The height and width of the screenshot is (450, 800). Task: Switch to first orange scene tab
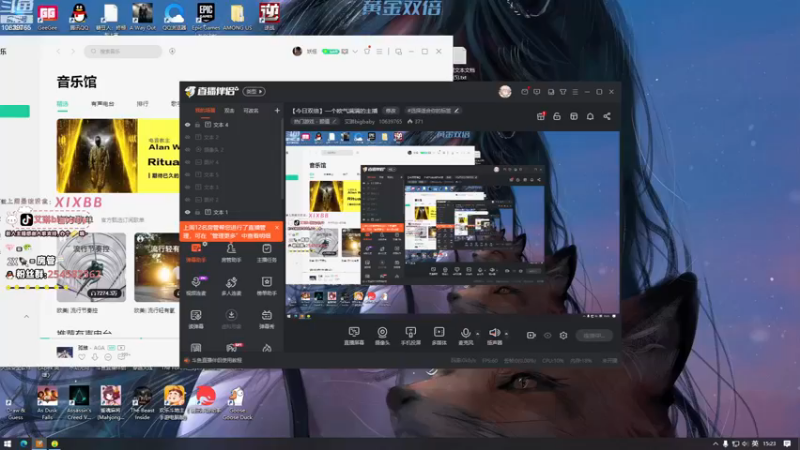point(205,110)
